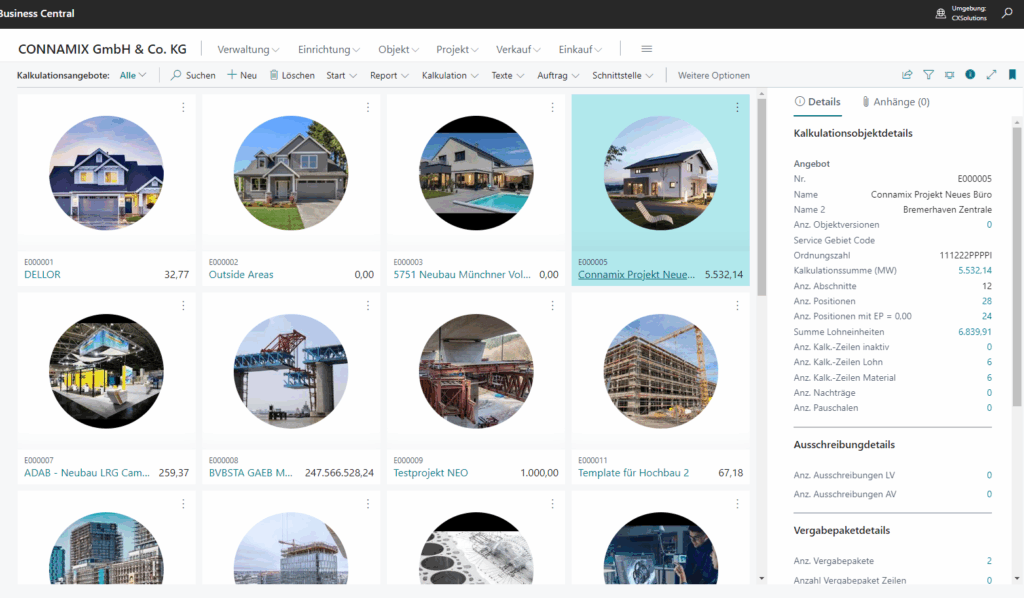Open the Kalkulation dropdown

(x=450, y=75)
